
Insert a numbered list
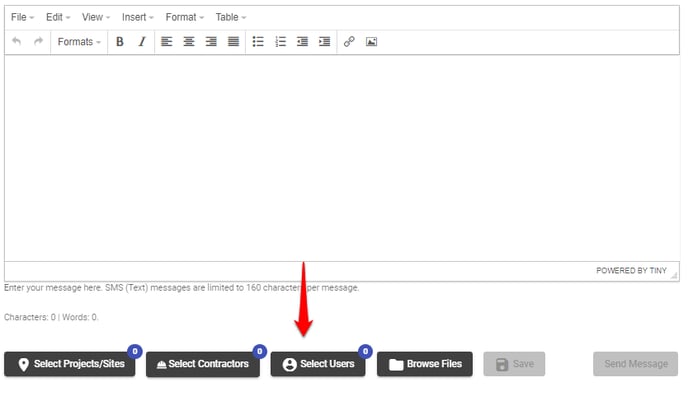pyautogui.click(x=280, y=42)
